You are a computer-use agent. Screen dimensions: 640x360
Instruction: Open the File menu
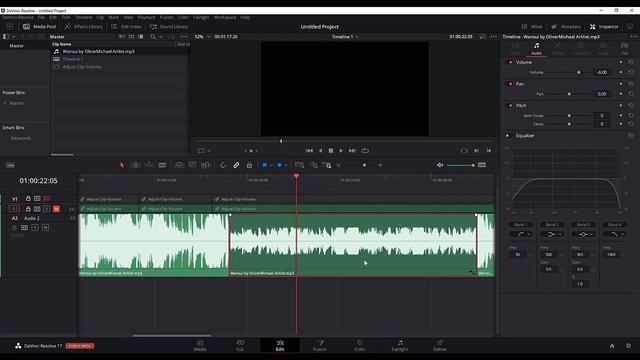coord(41,18)
